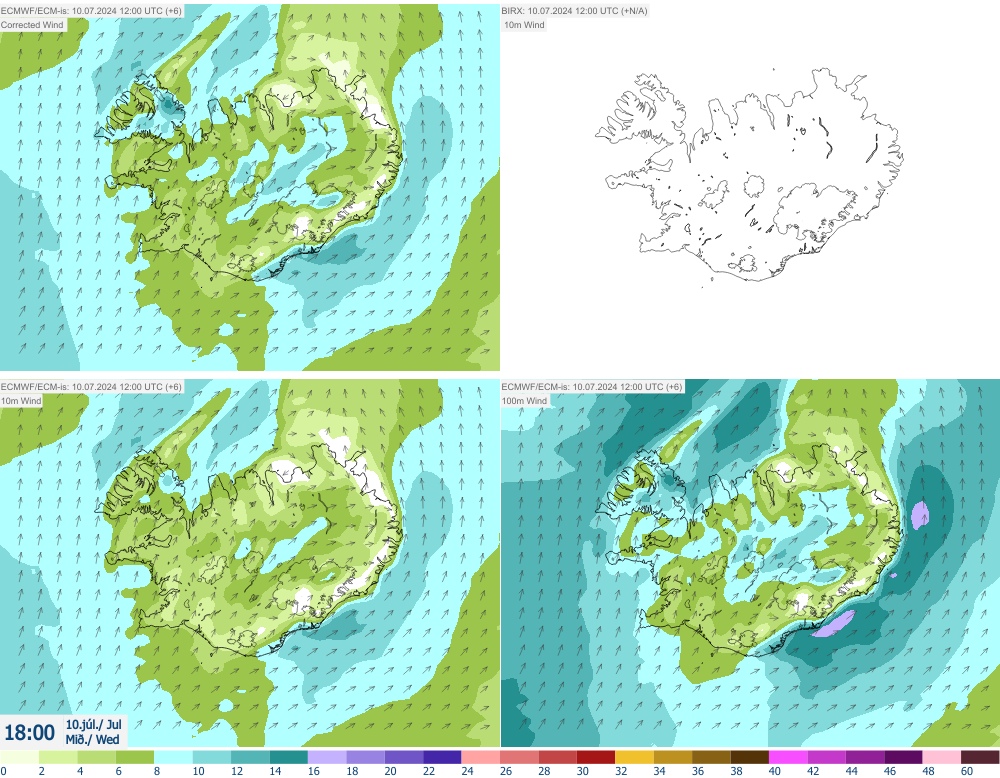
Task: Click the purple swatch between 18 and 20
Action: [365, 757]
